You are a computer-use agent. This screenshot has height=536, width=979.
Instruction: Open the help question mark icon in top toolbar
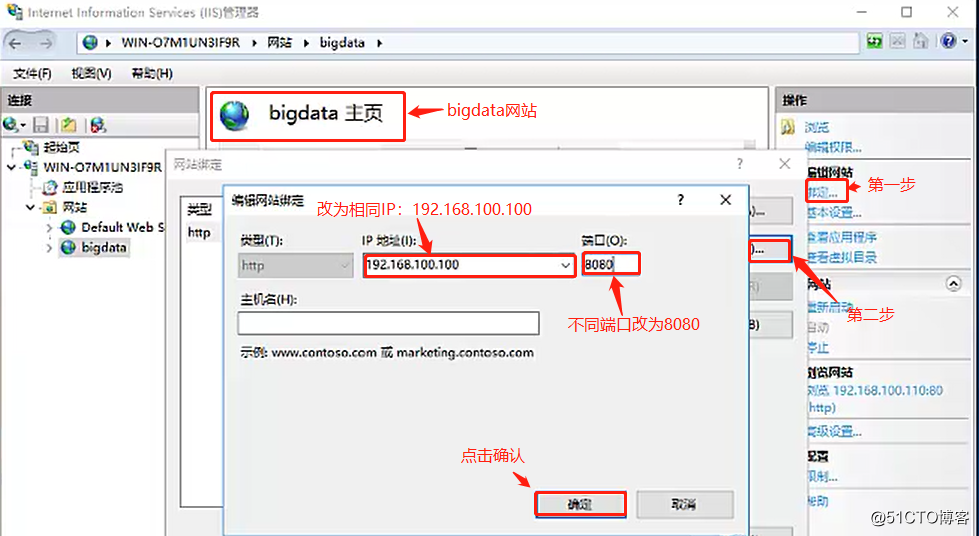949,42
